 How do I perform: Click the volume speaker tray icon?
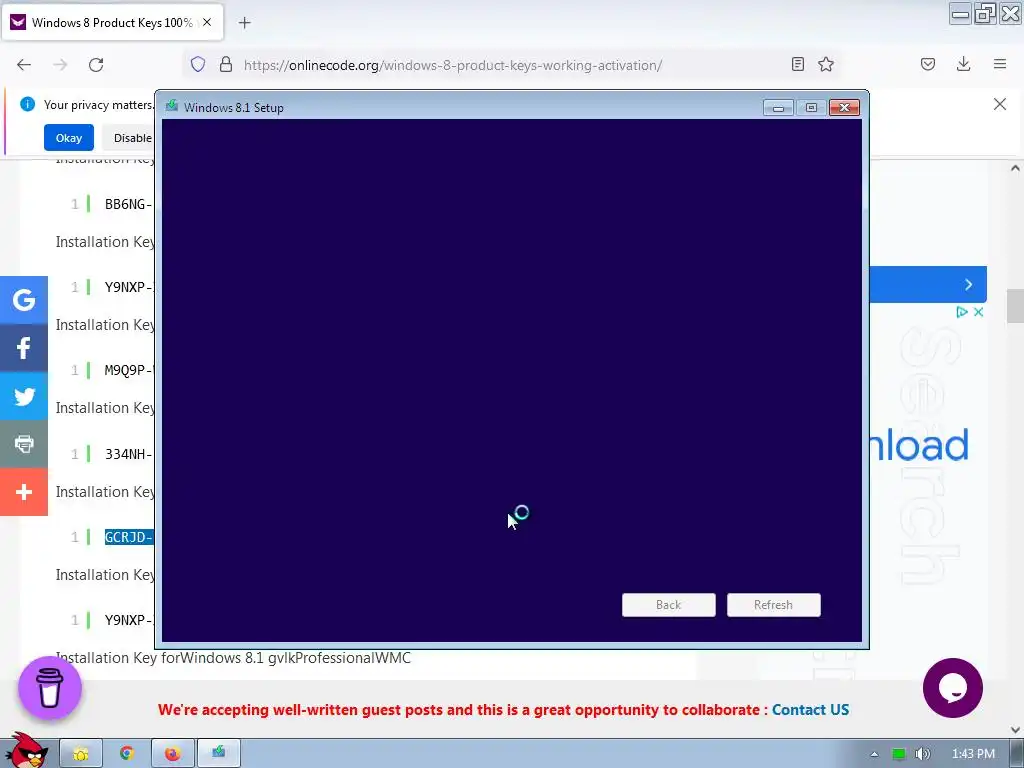923,754
